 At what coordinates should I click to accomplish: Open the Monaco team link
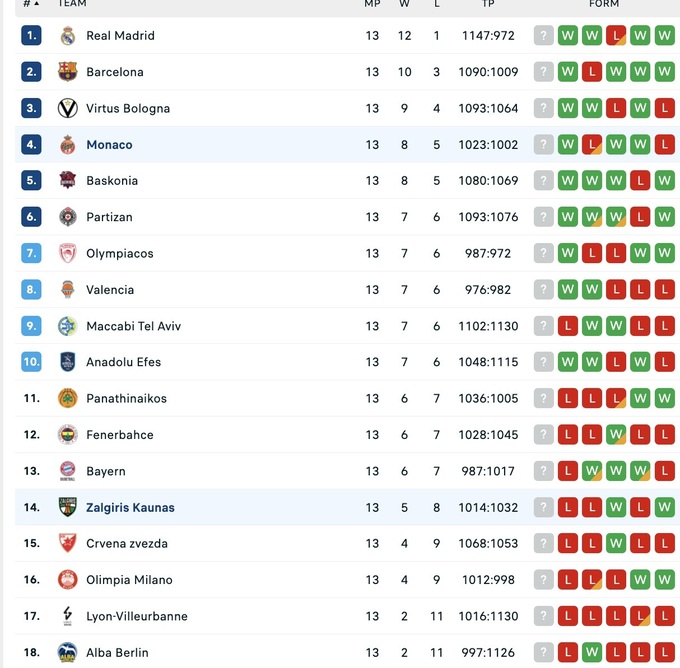[x=109, y=145]
